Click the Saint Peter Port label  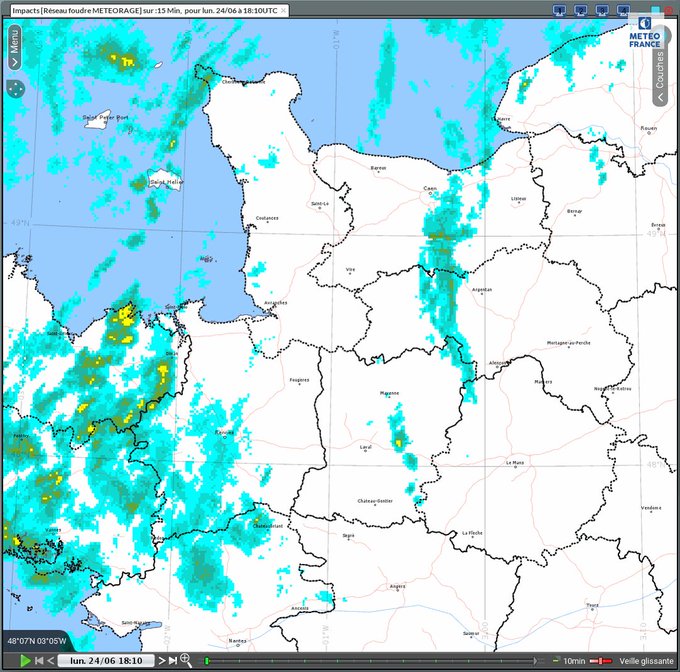coord(105,117)
